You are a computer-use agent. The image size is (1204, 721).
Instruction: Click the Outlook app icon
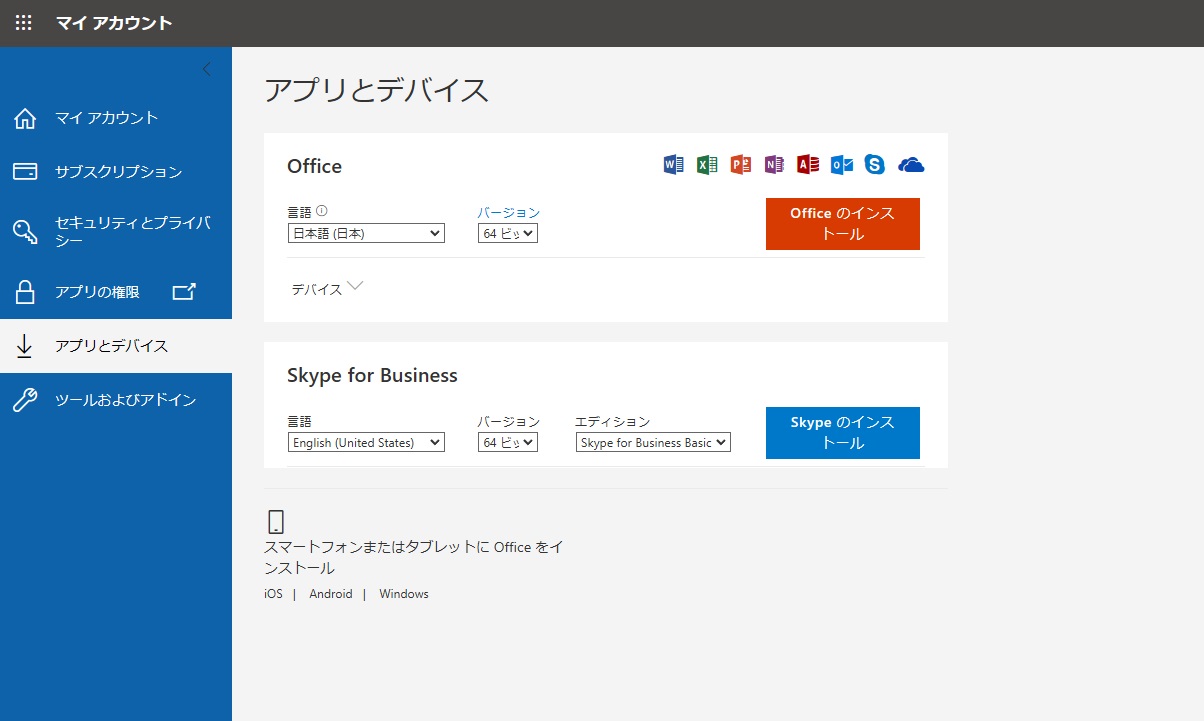[x=842, y=165]
